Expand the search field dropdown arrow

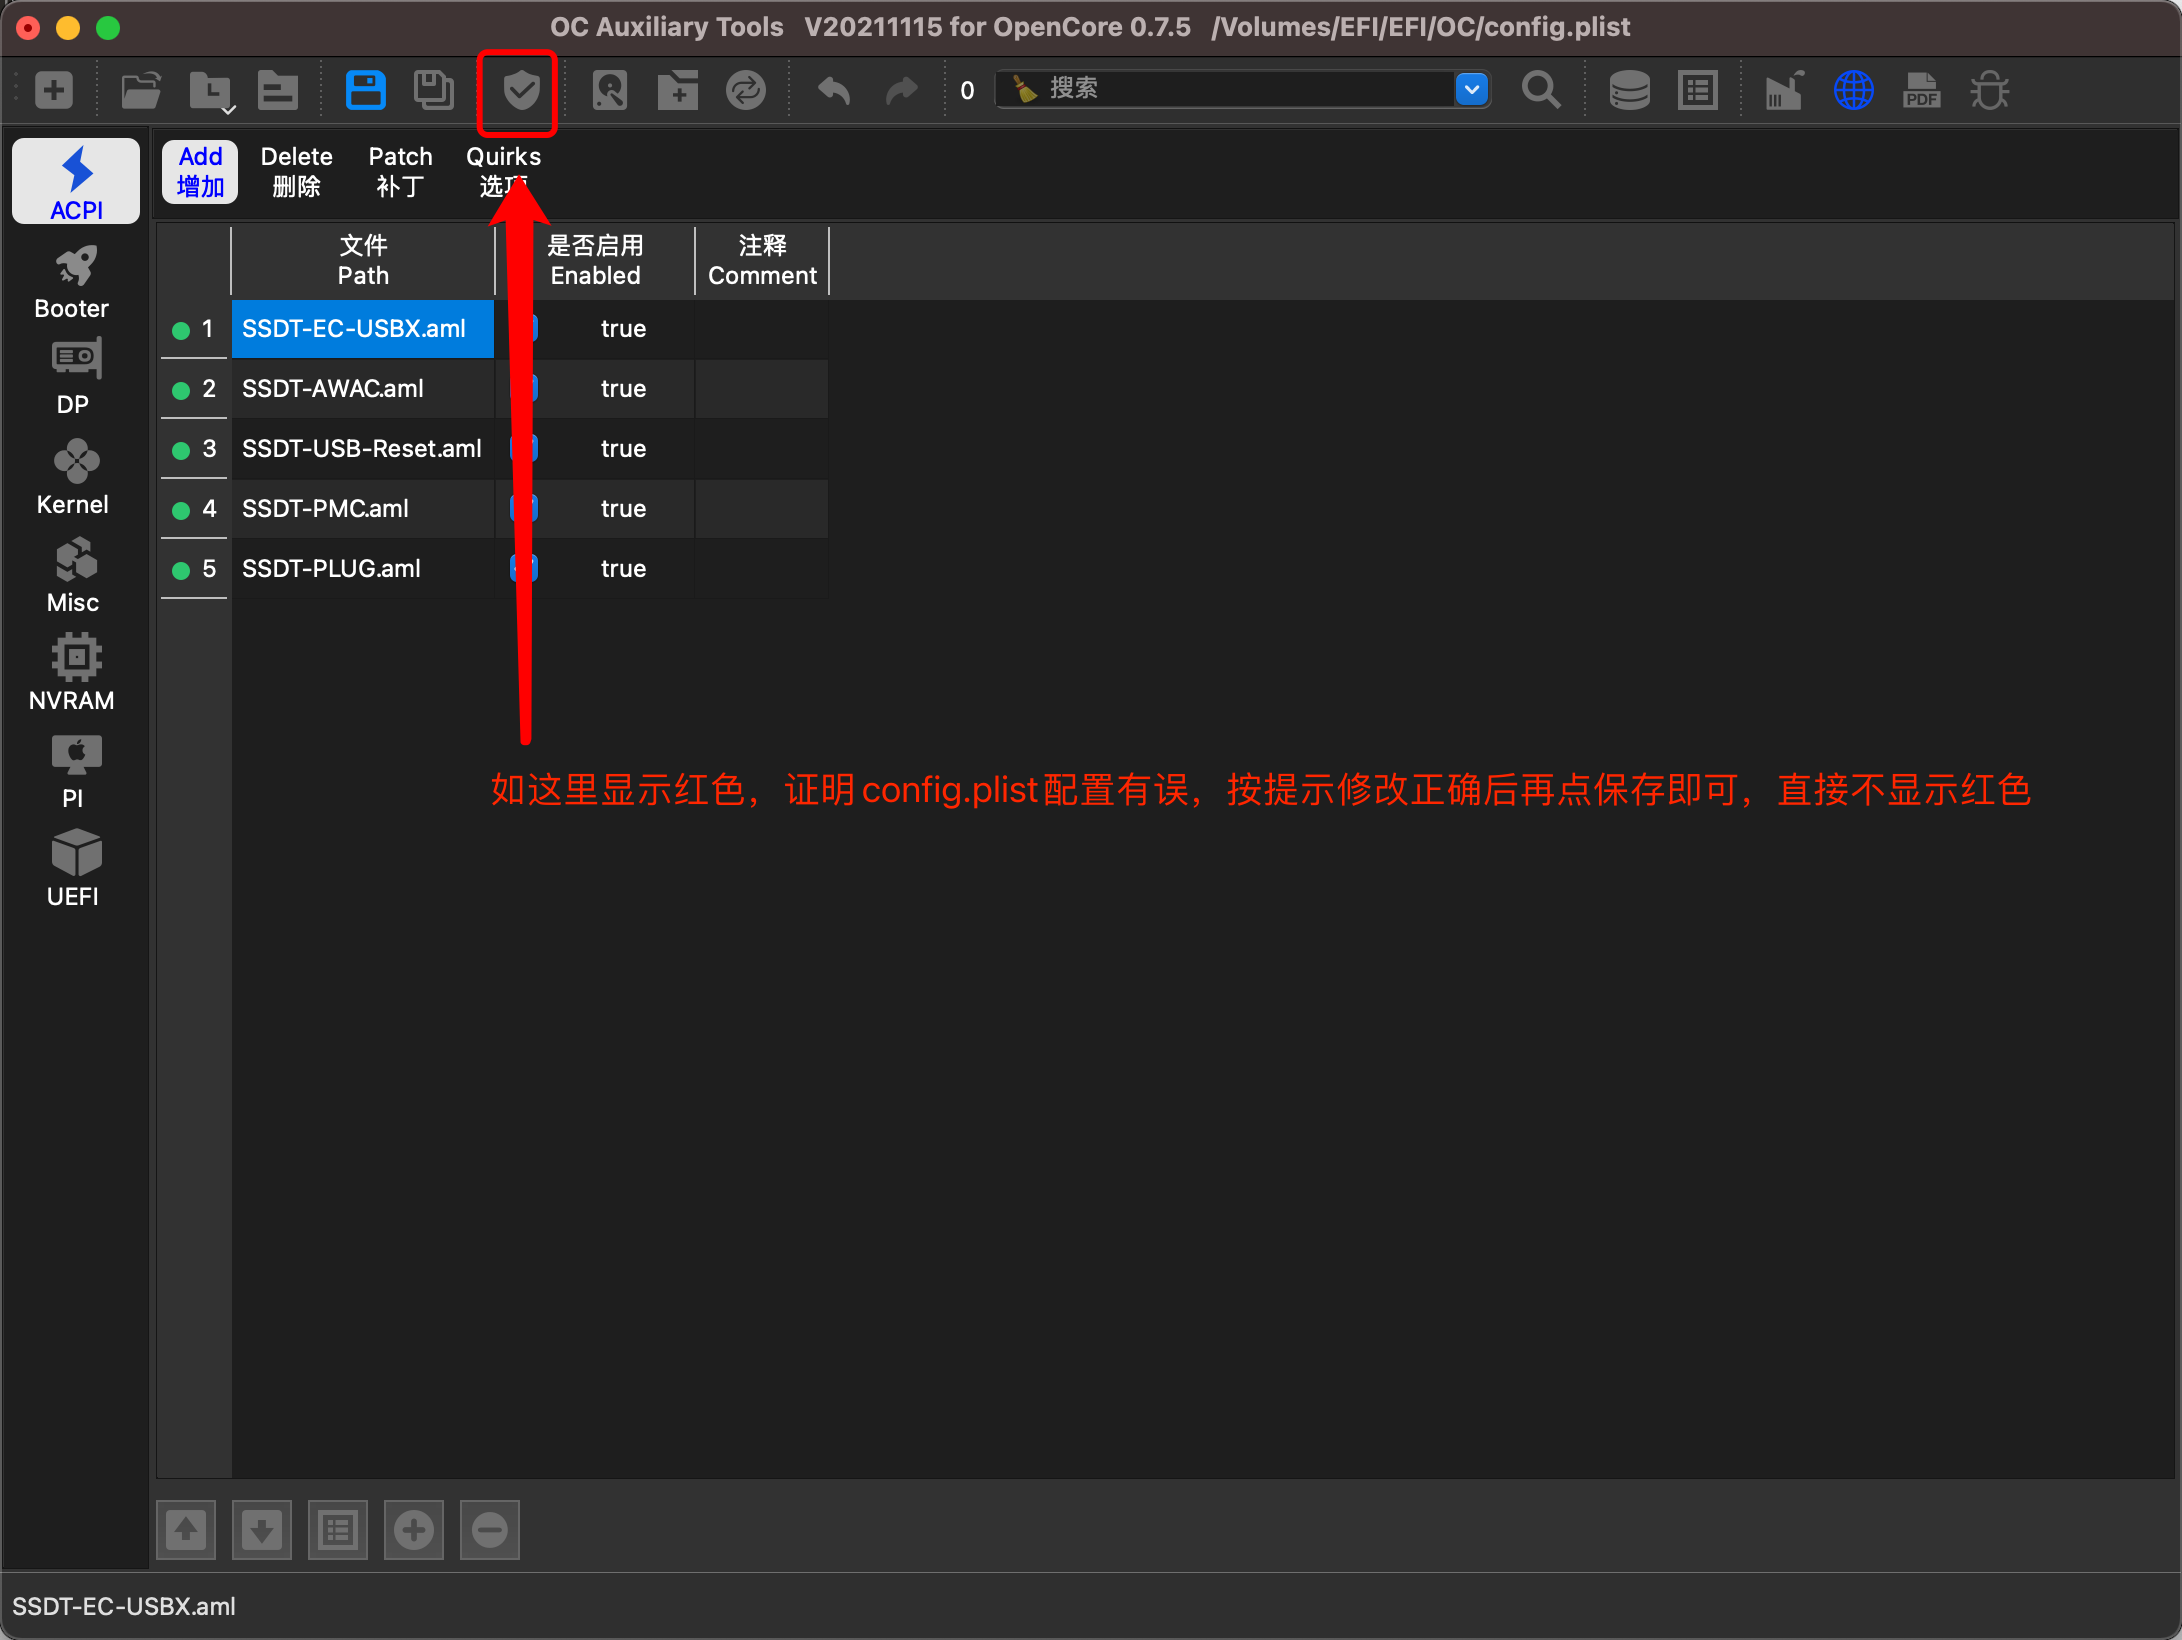[1472, 89]
